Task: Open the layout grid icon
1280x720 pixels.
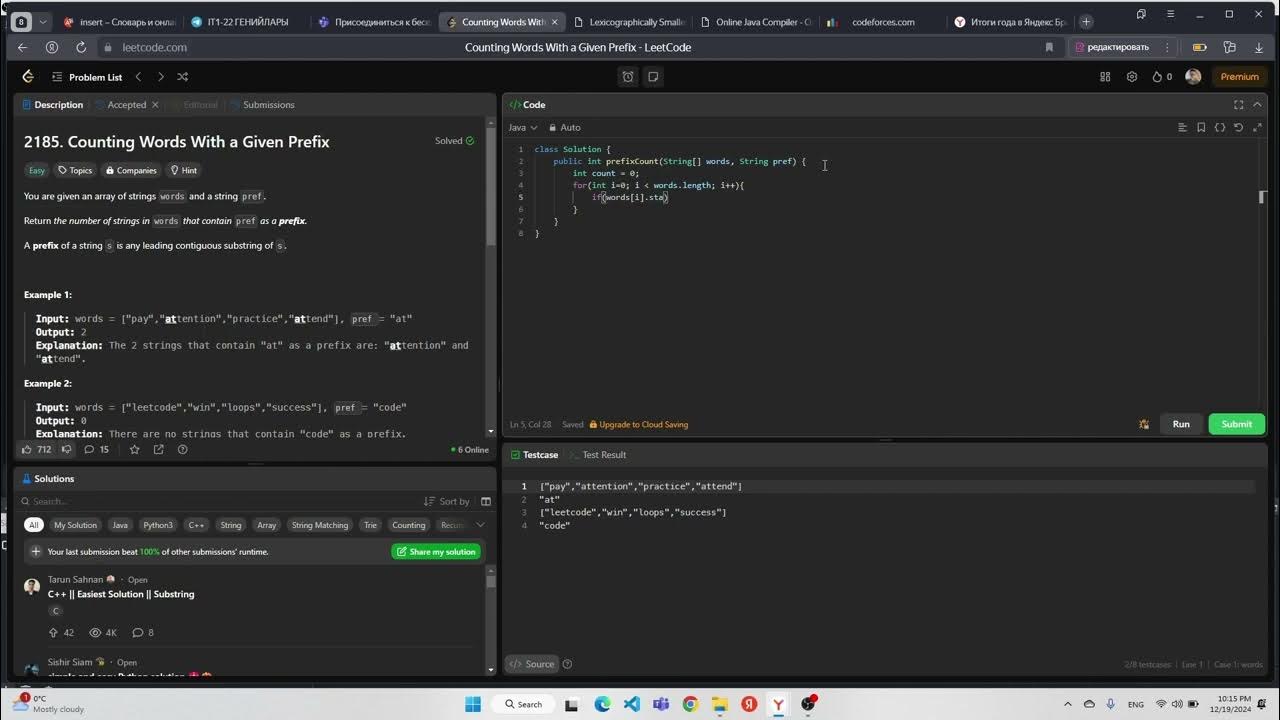Action: tap(1105, 77)
